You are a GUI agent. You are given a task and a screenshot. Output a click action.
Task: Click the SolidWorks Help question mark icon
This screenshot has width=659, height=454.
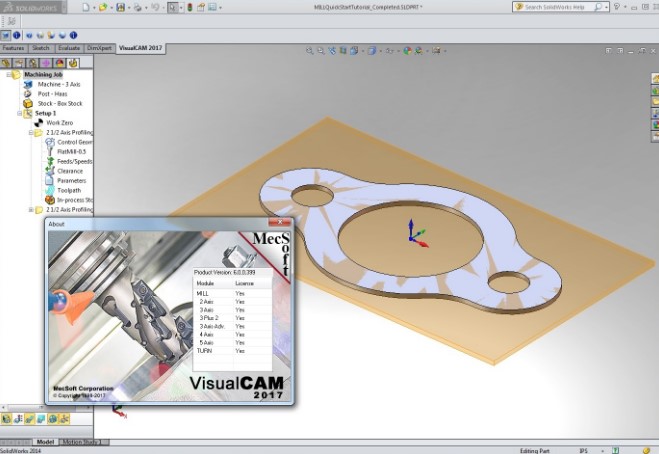[x=617, y=7]
